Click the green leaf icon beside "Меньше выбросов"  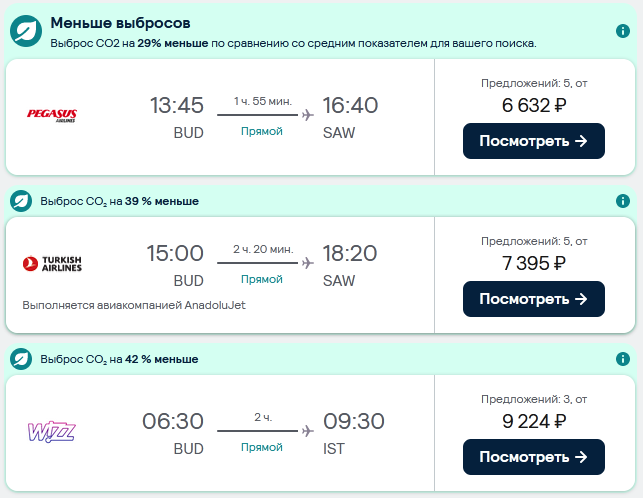click(x=25, y=31)
